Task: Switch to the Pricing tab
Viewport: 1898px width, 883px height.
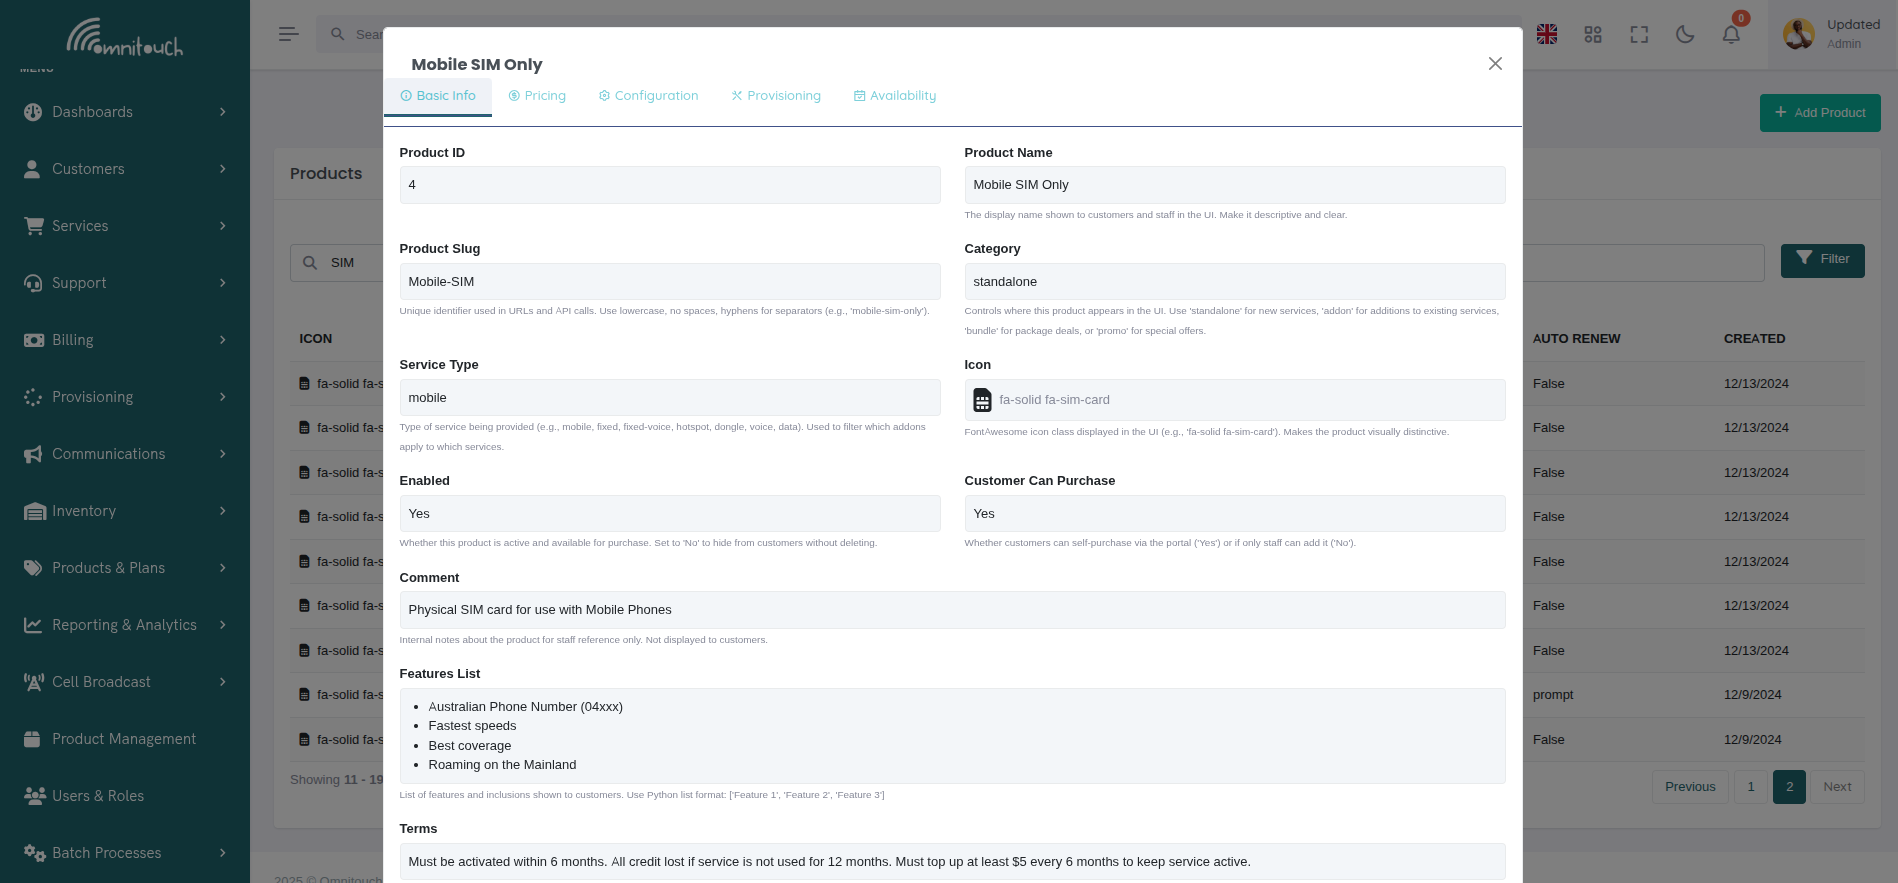Action: pyautogui.click(x=537, y=96)
